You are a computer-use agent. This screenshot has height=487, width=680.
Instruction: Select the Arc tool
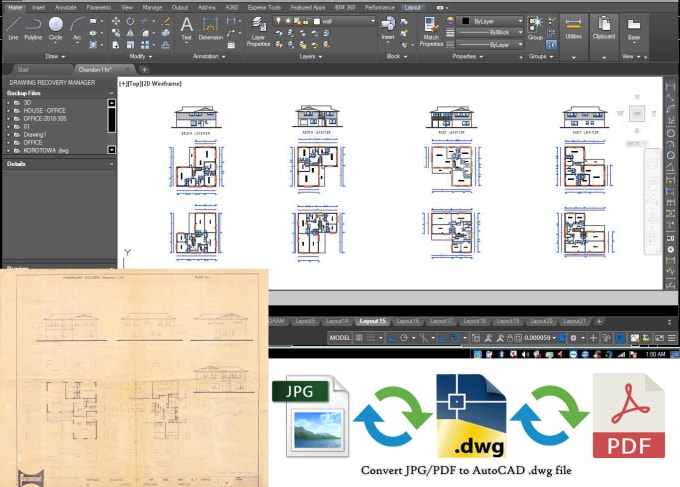pos(77,29)
